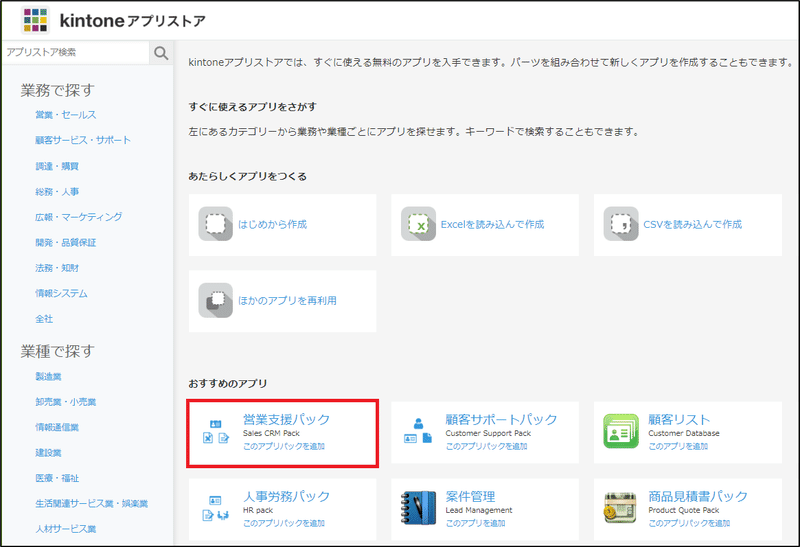Open the 広報・マーケティング category
Image resolution: width=800 pixels, height=547 pixels.
pyautogui.click(x=79, y=217)
